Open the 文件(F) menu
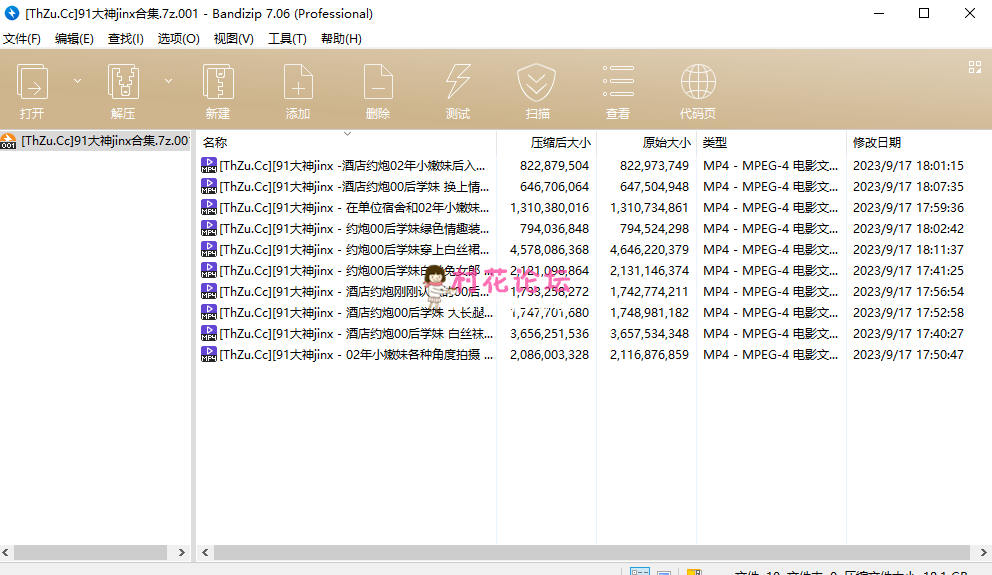This screenshot has height=575, width=992. [22, 39]
